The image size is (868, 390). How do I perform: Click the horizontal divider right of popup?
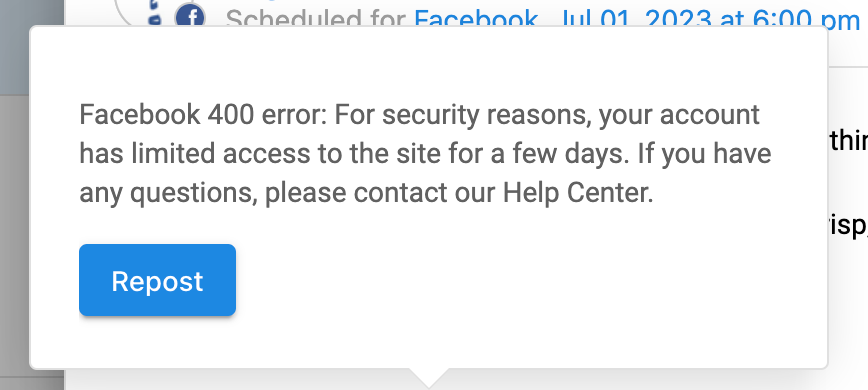pos(848,67)
